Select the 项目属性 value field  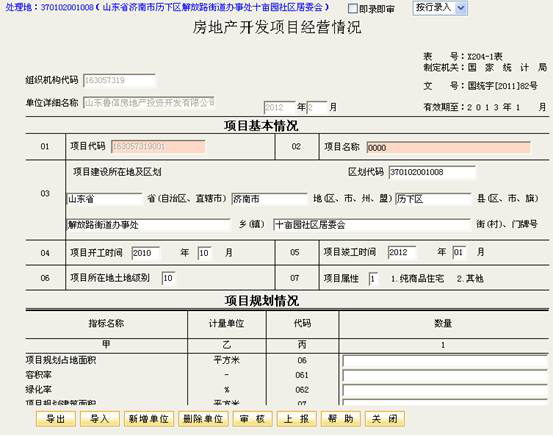373,279
